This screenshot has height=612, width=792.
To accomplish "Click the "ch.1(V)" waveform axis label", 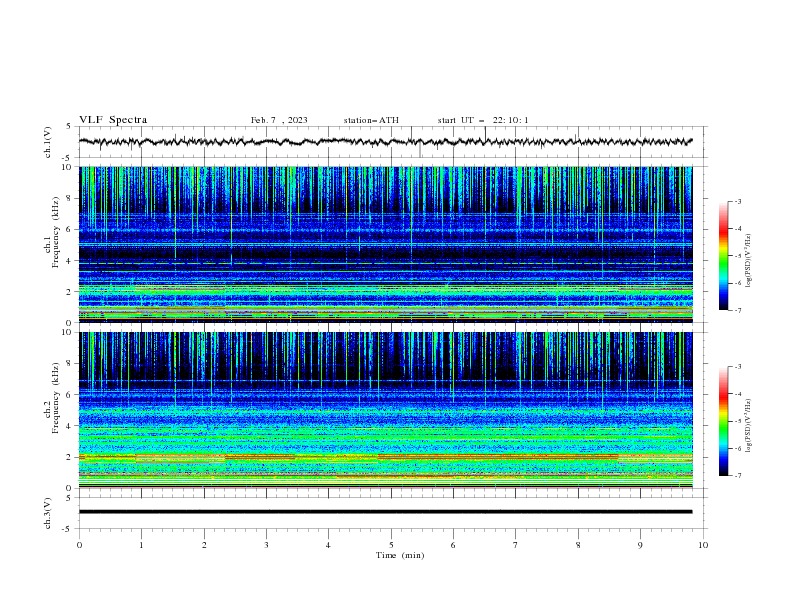I will pos(48,142).
